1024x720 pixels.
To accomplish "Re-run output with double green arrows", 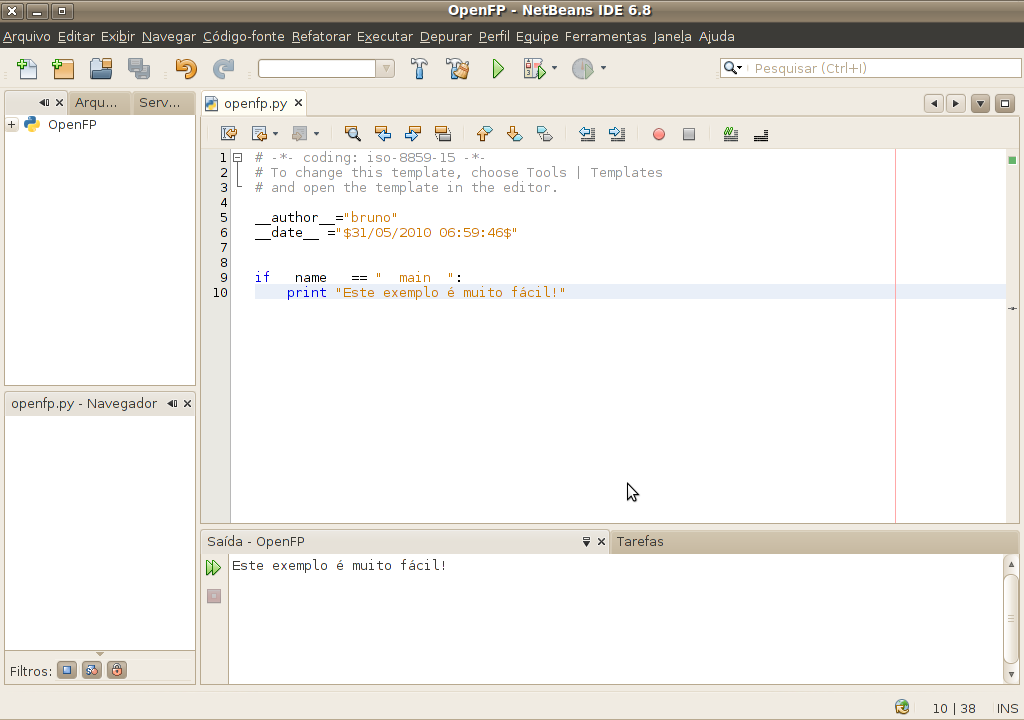I will click(x=213, y=568).
